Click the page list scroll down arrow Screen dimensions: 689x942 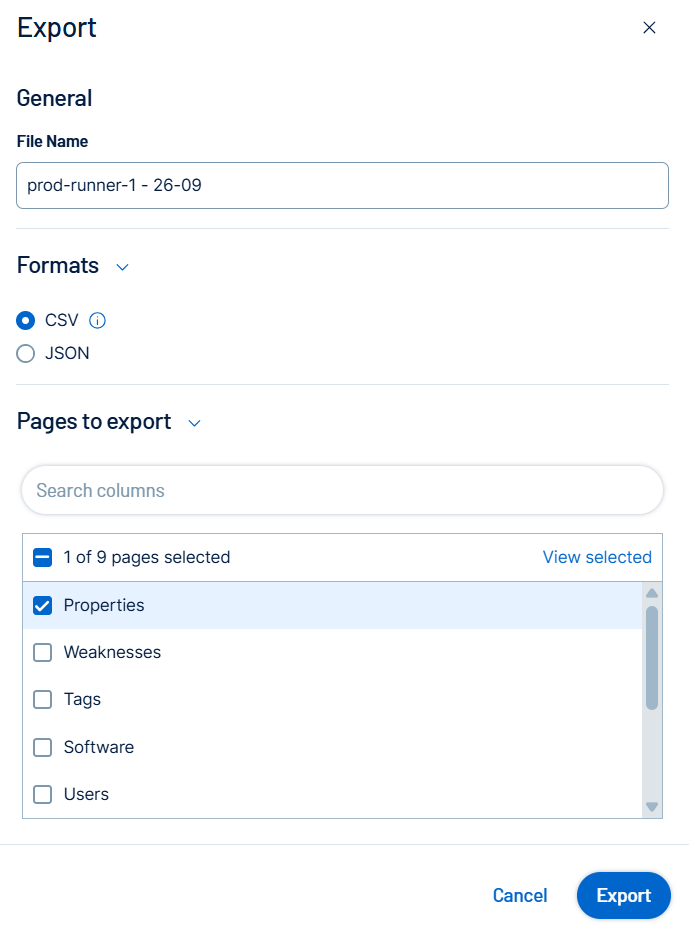652,806
